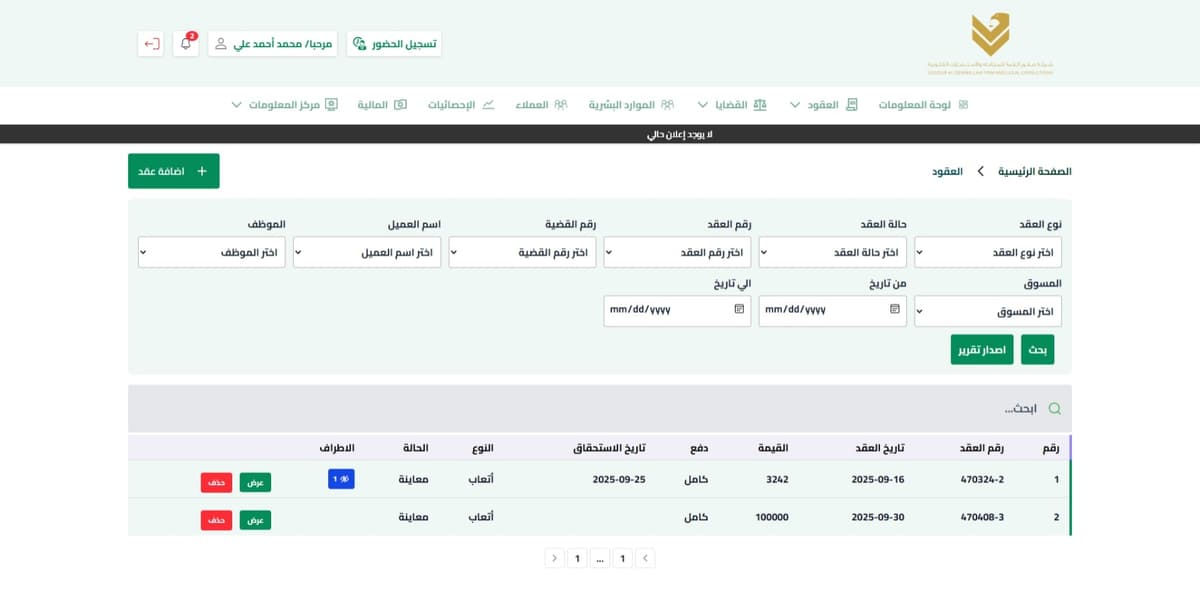Image resolution: width=1200 pixels, height=591 pixels.
Task: Click the next page arrow in pagination
Action: [x=554, y=558]
